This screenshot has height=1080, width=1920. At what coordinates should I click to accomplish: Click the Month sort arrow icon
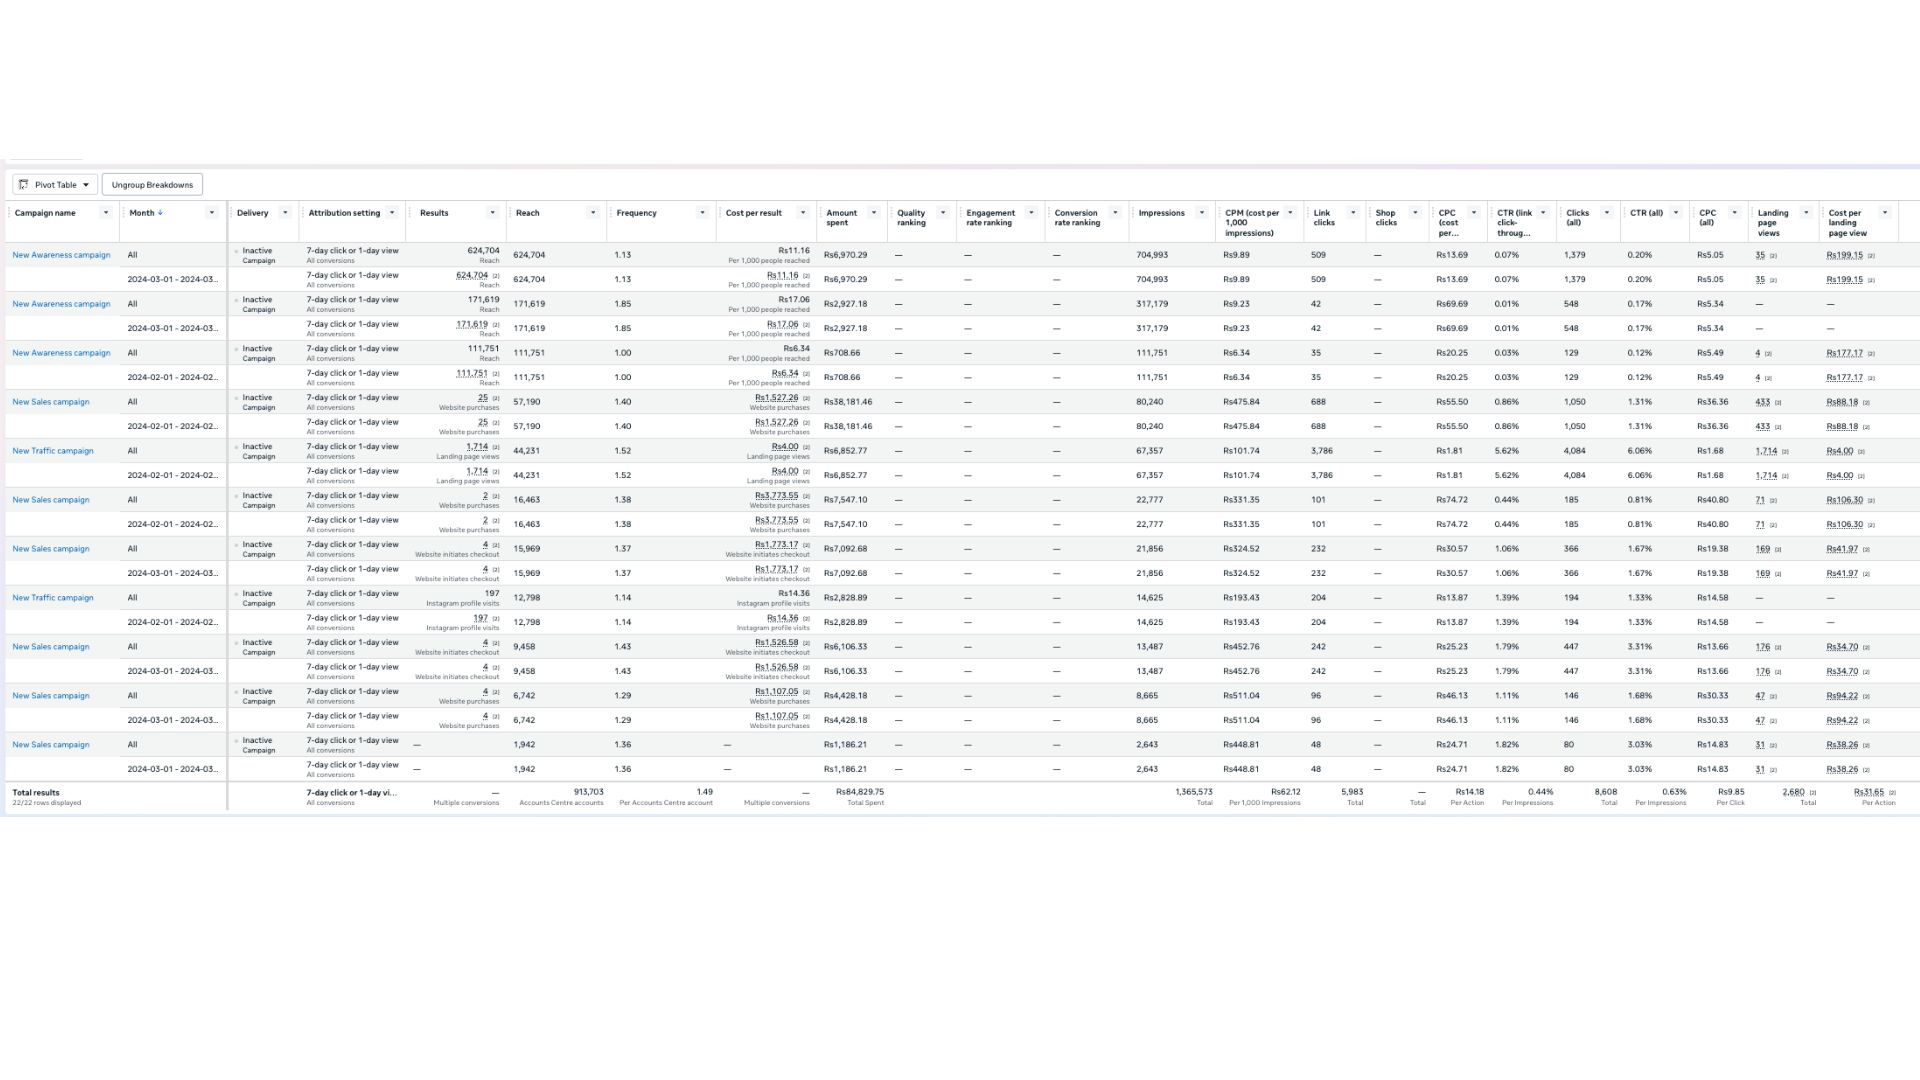click(x=160, y=213)
